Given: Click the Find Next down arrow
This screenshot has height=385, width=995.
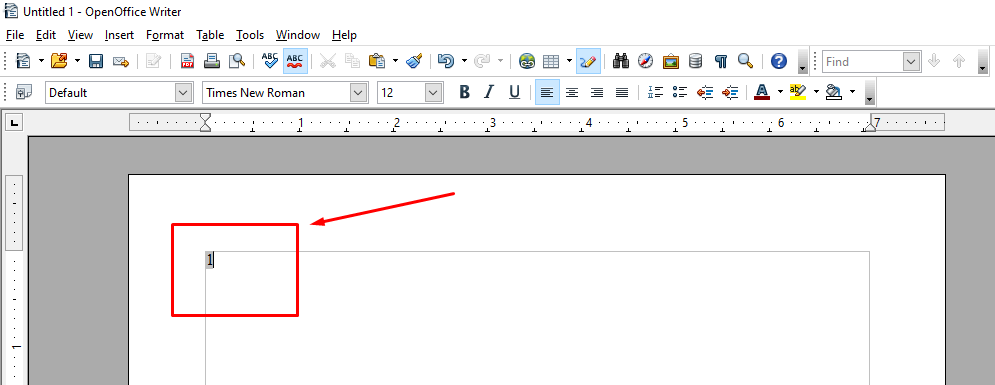Looking at the screenshot, I should click(x=933, y=61).
